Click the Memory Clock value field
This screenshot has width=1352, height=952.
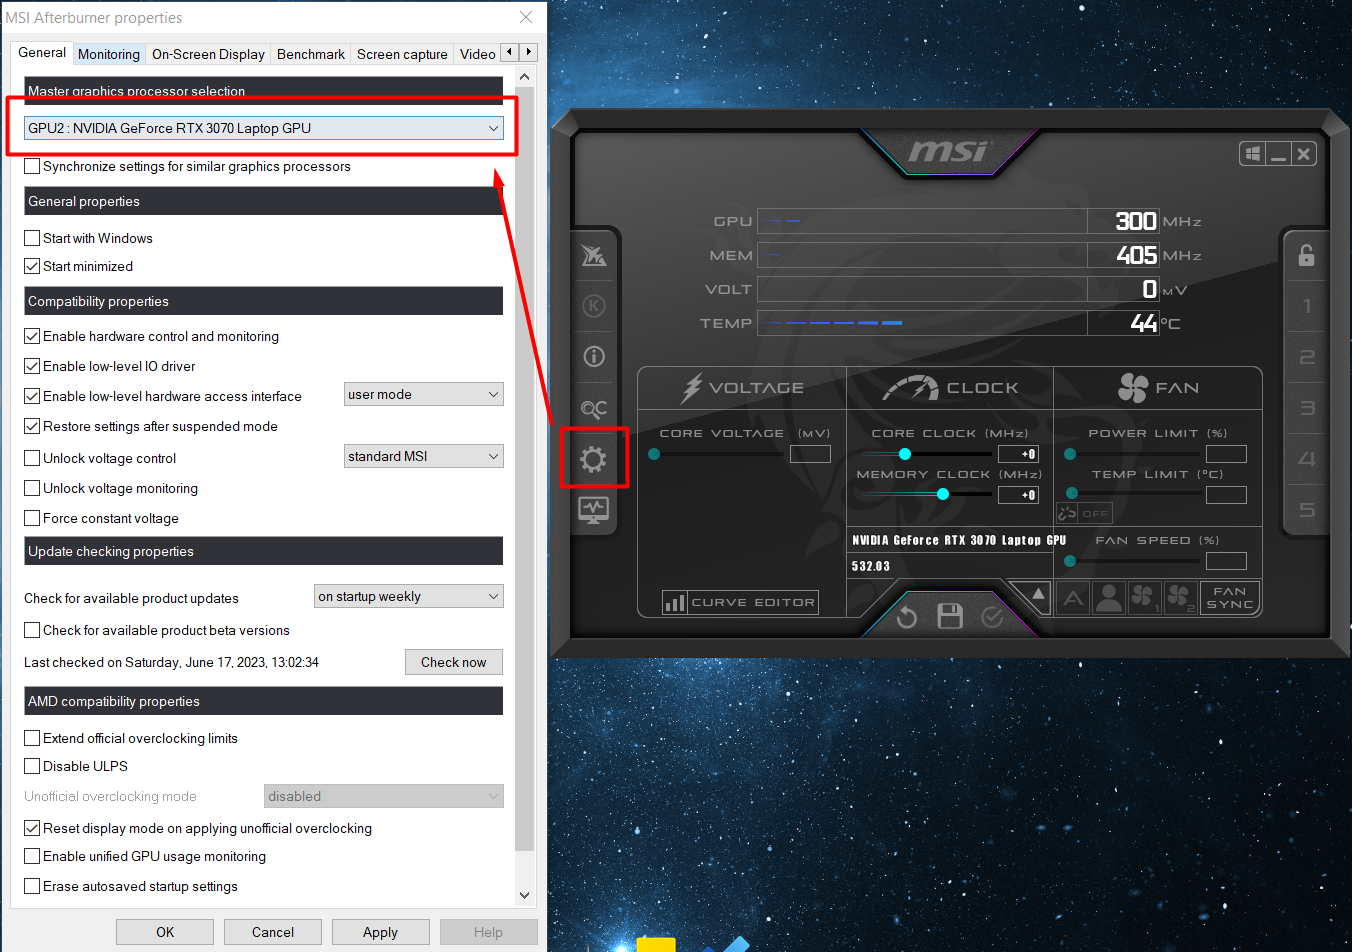(x=1018, y=495)
